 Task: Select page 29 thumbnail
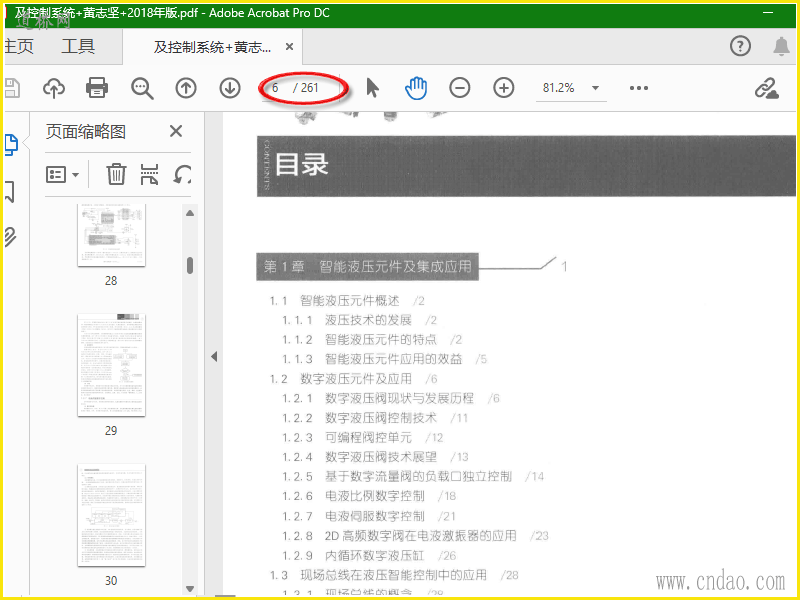coord(111,365)
